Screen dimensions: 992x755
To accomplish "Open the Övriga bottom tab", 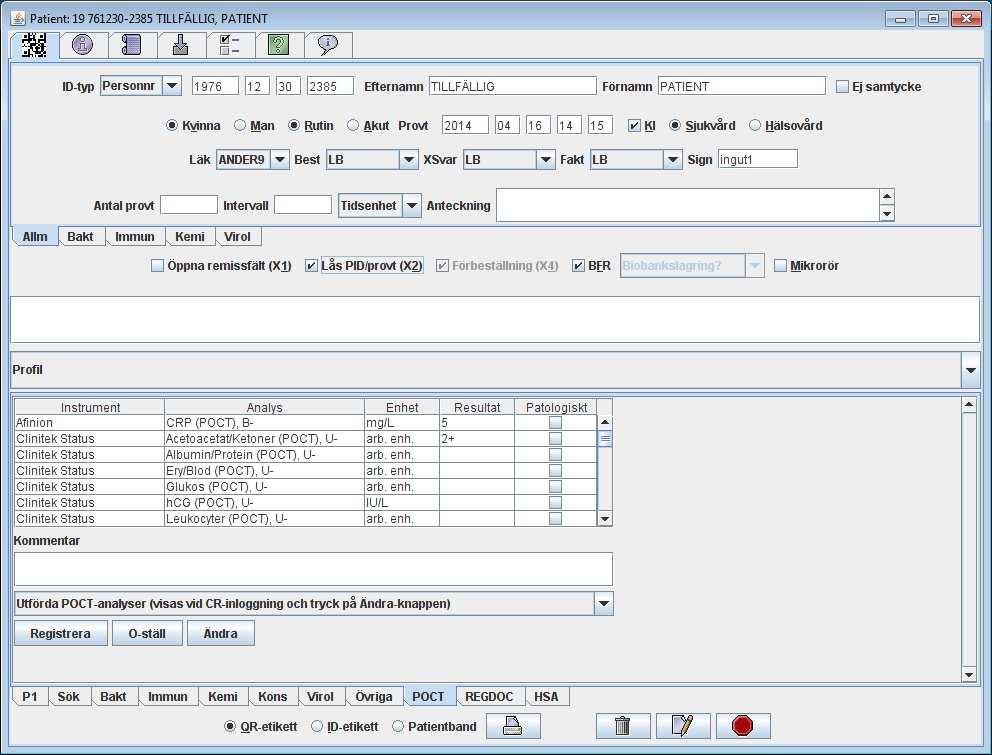I will [x=374, y=697].
